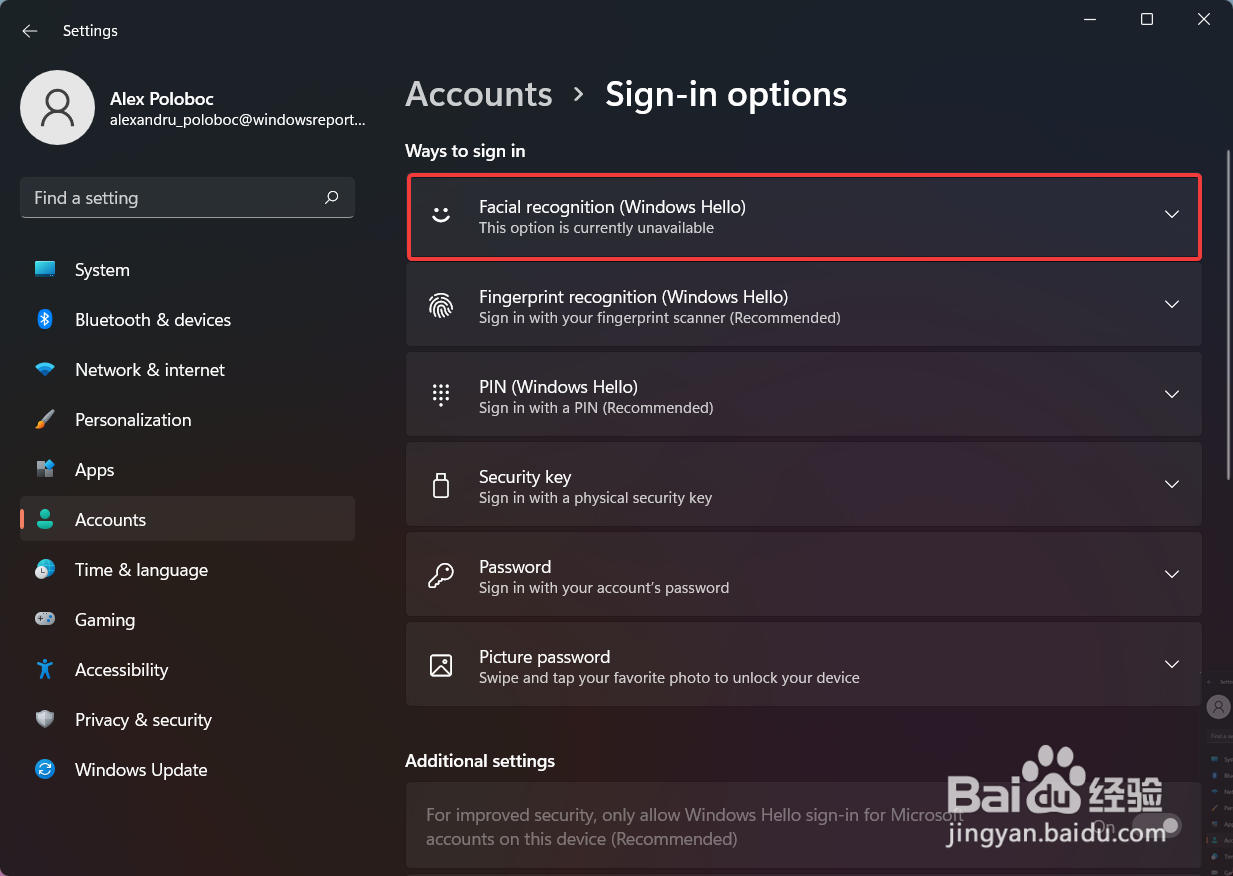Click the PIN keypad dots icon
The height and width of the screenshot is (876, 1233).
coord(441,395)
